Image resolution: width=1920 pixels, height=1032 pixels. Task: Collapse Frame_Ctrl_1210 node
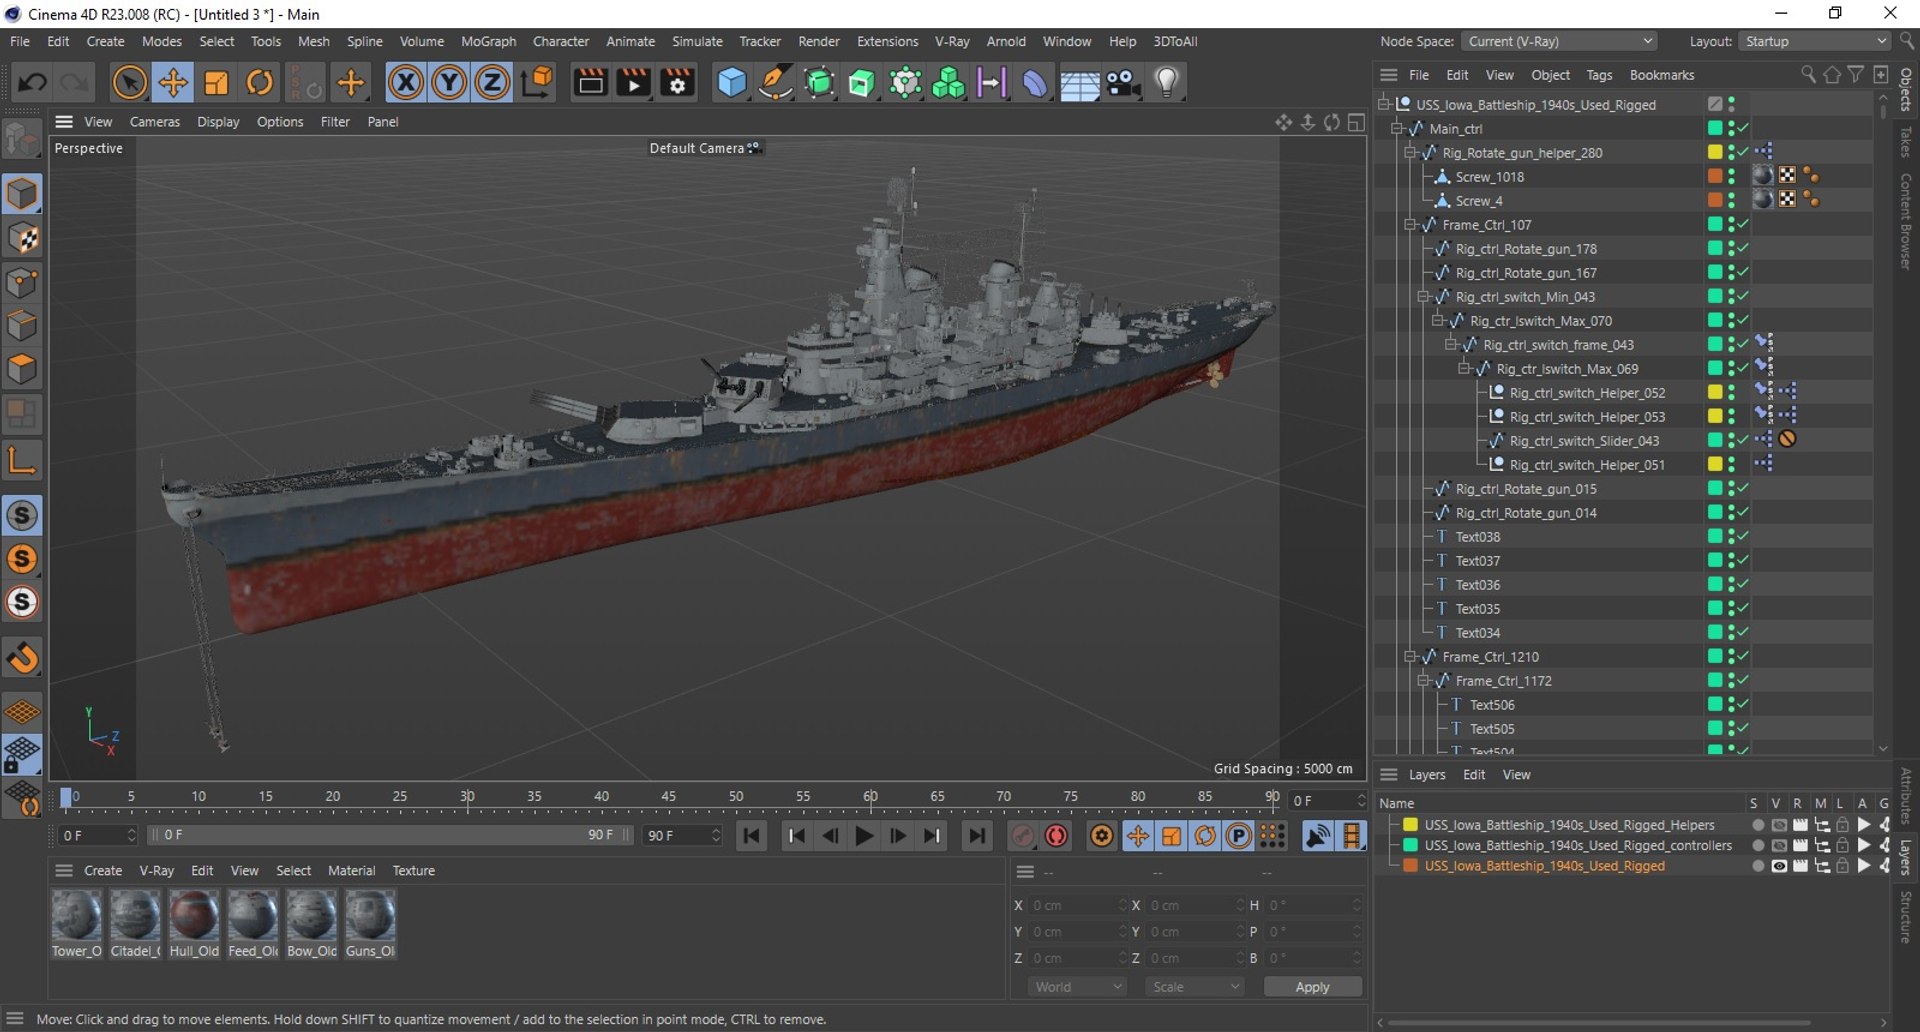coord(1410,656)
